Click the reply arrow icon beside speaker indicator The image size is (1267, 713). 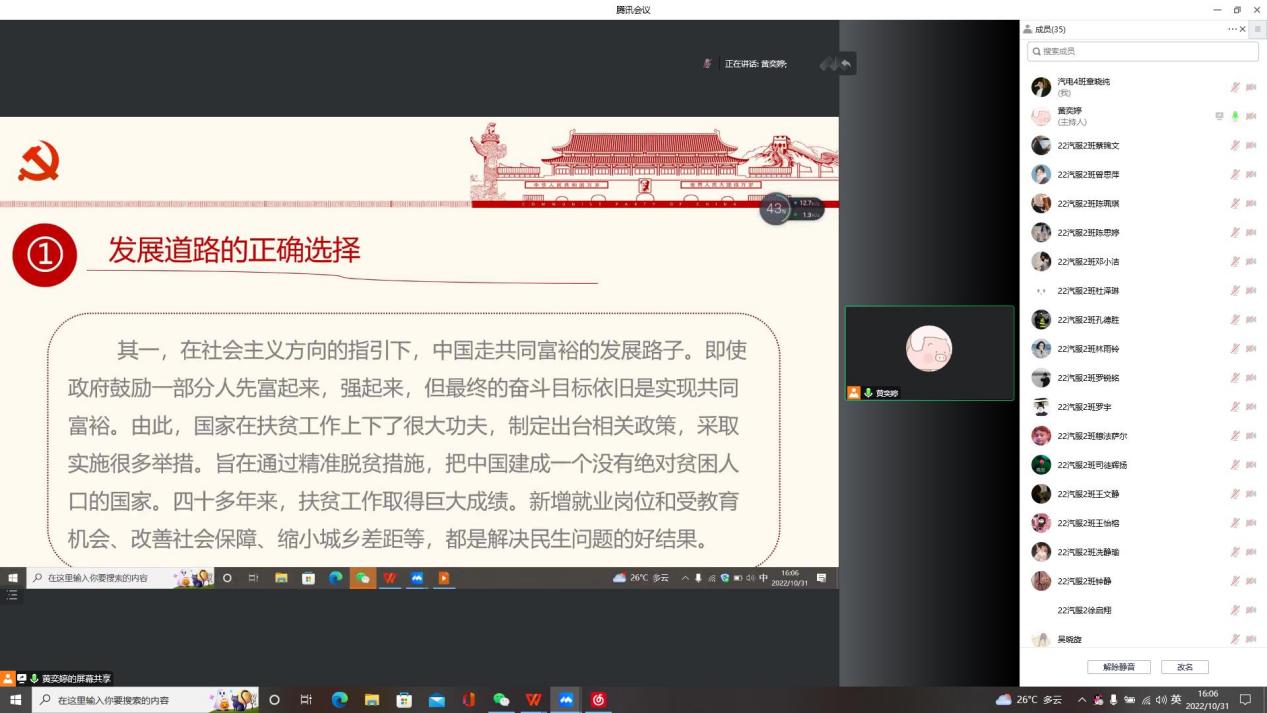(x=846, y=64)
